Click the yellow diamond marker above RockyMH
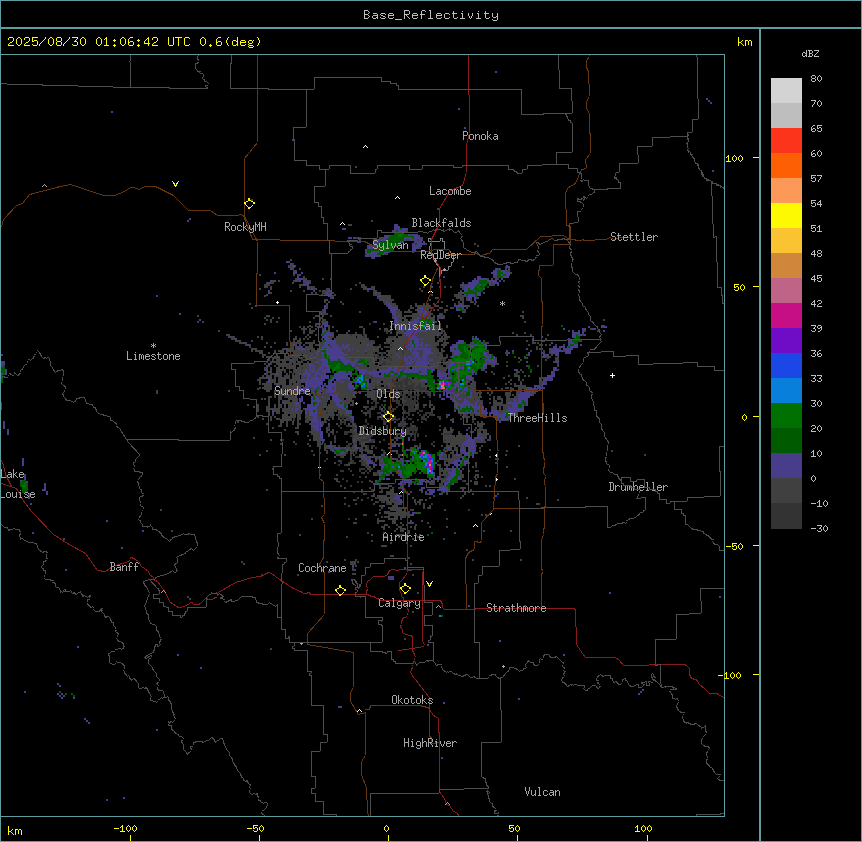The image size is (862, 842). click(250, 204)
